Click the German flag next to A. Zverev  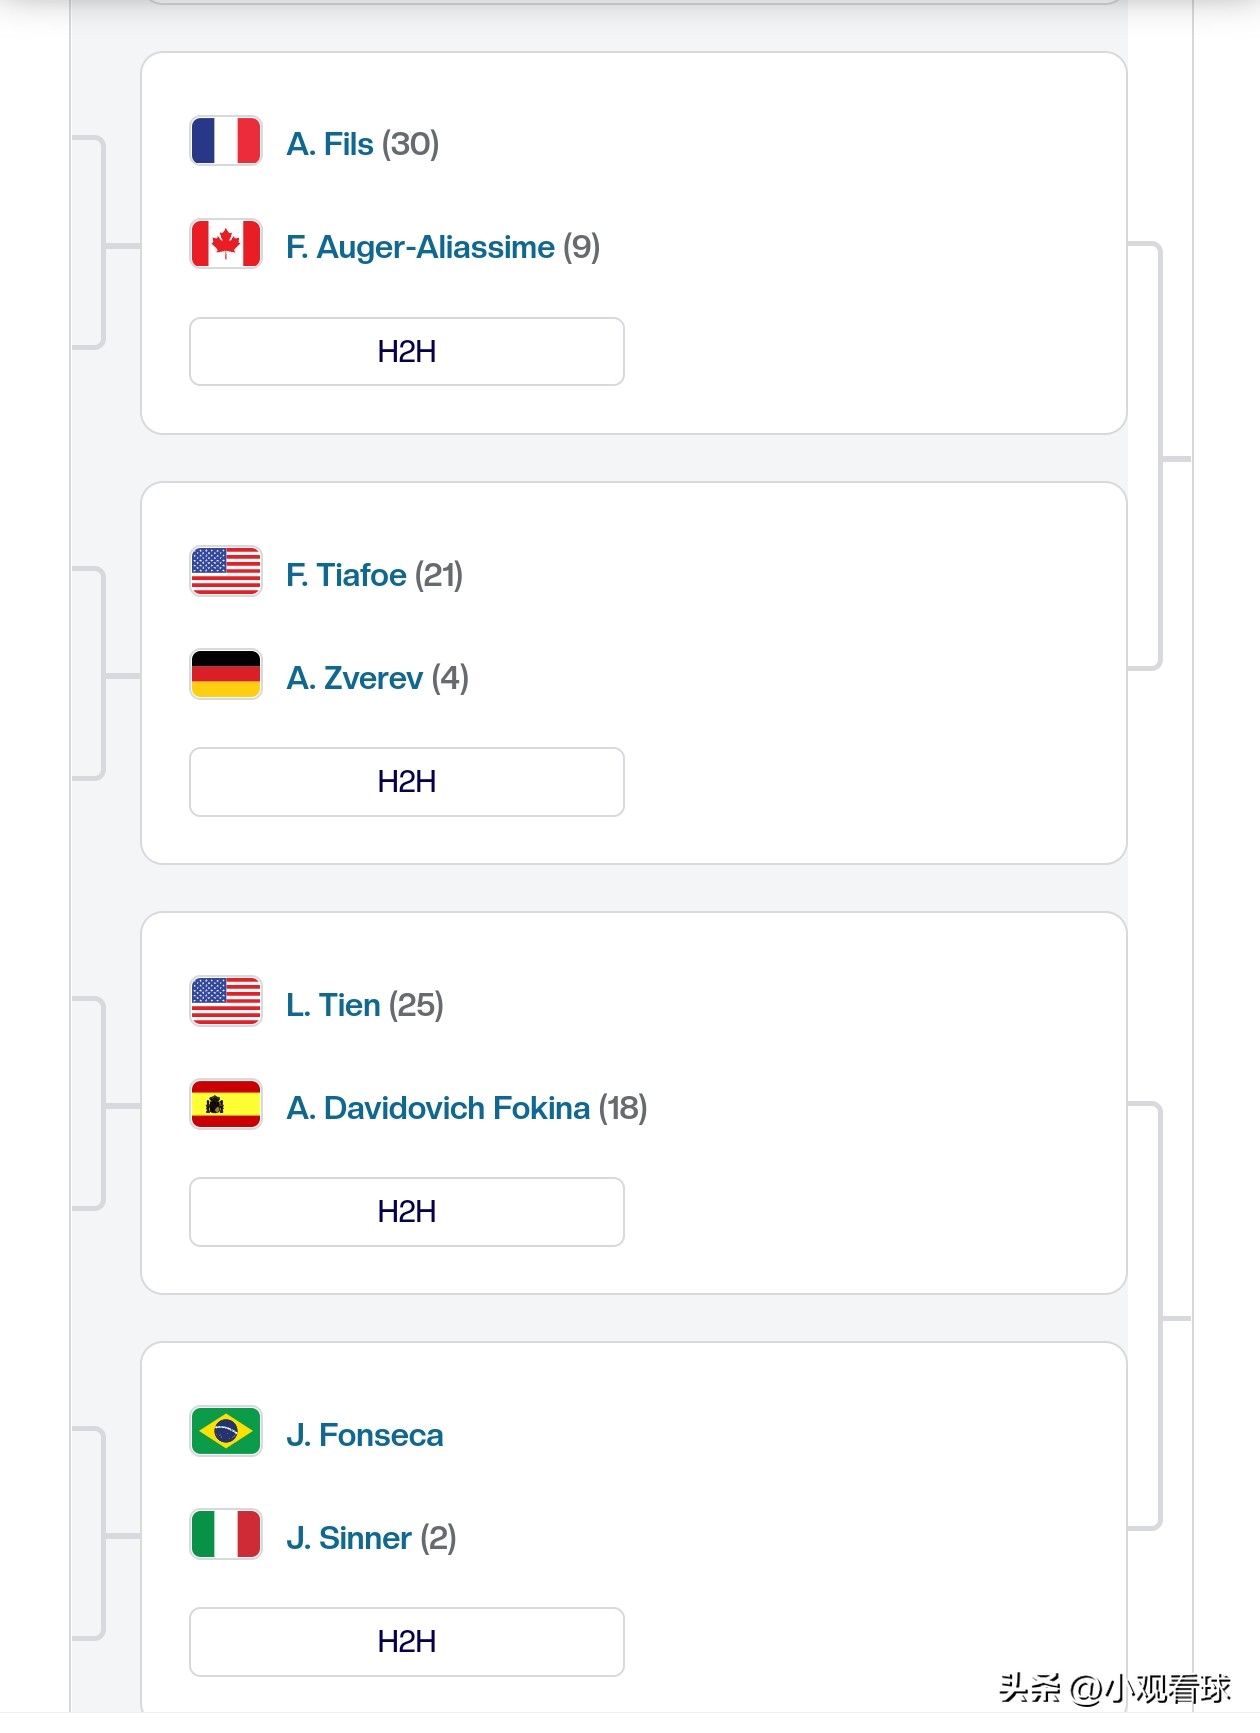[x=226, y=675]
